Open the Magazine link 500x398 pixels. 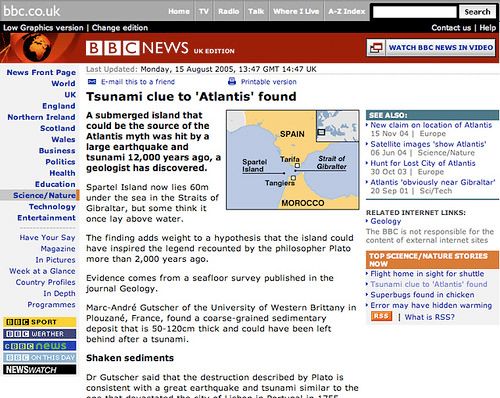point(58,249)
